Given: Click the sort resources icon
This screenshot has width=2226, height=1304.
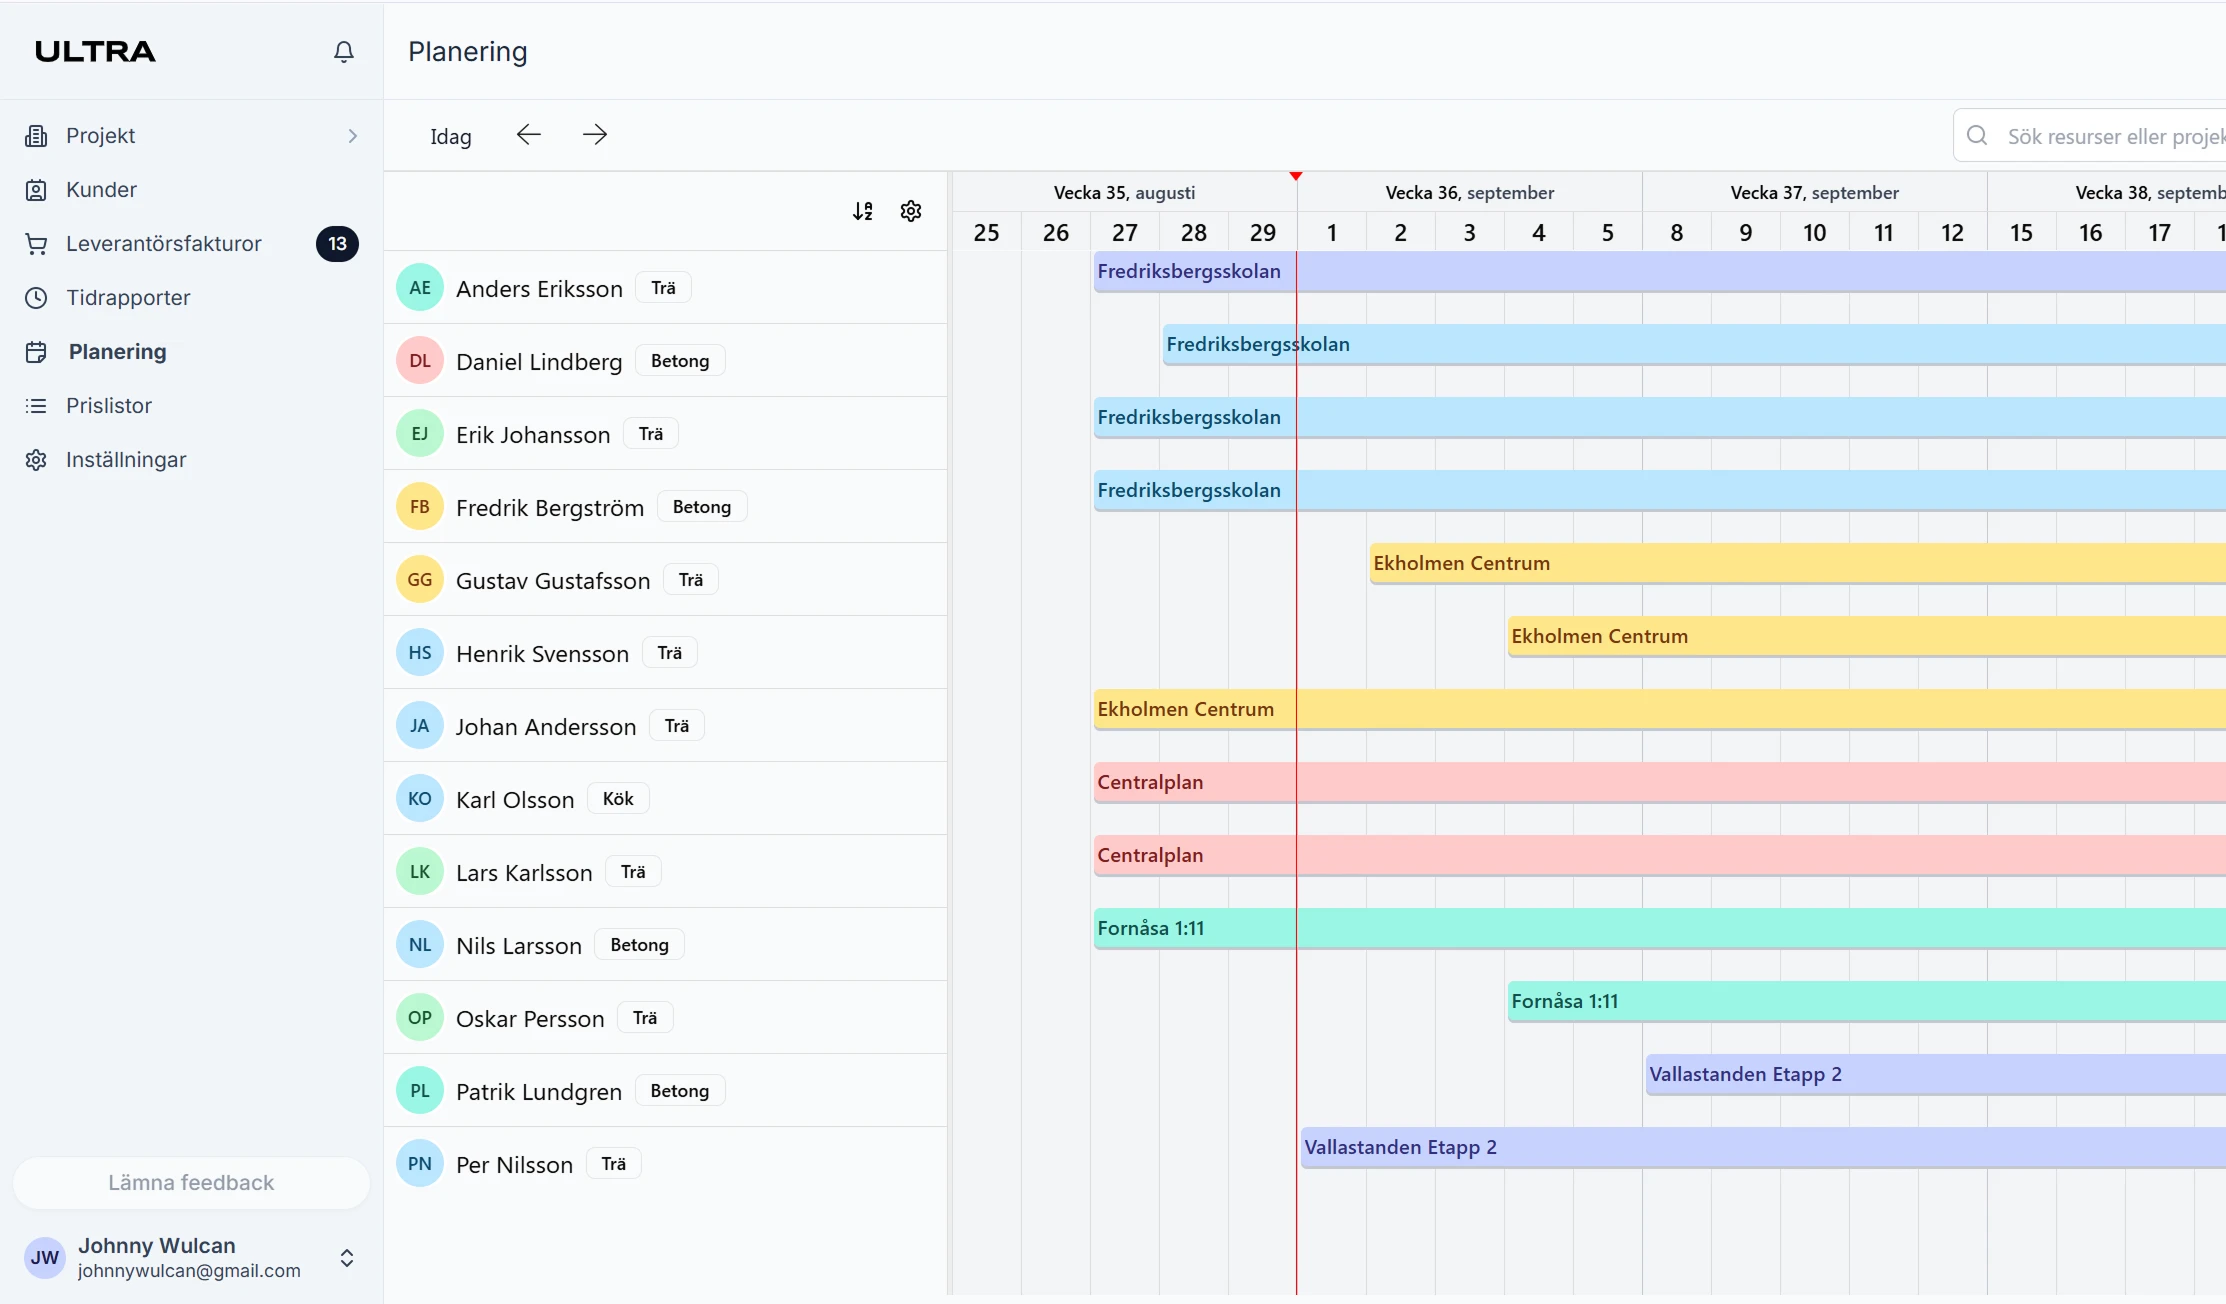Looking at the screenshot, I should click(x=863, y=211).
